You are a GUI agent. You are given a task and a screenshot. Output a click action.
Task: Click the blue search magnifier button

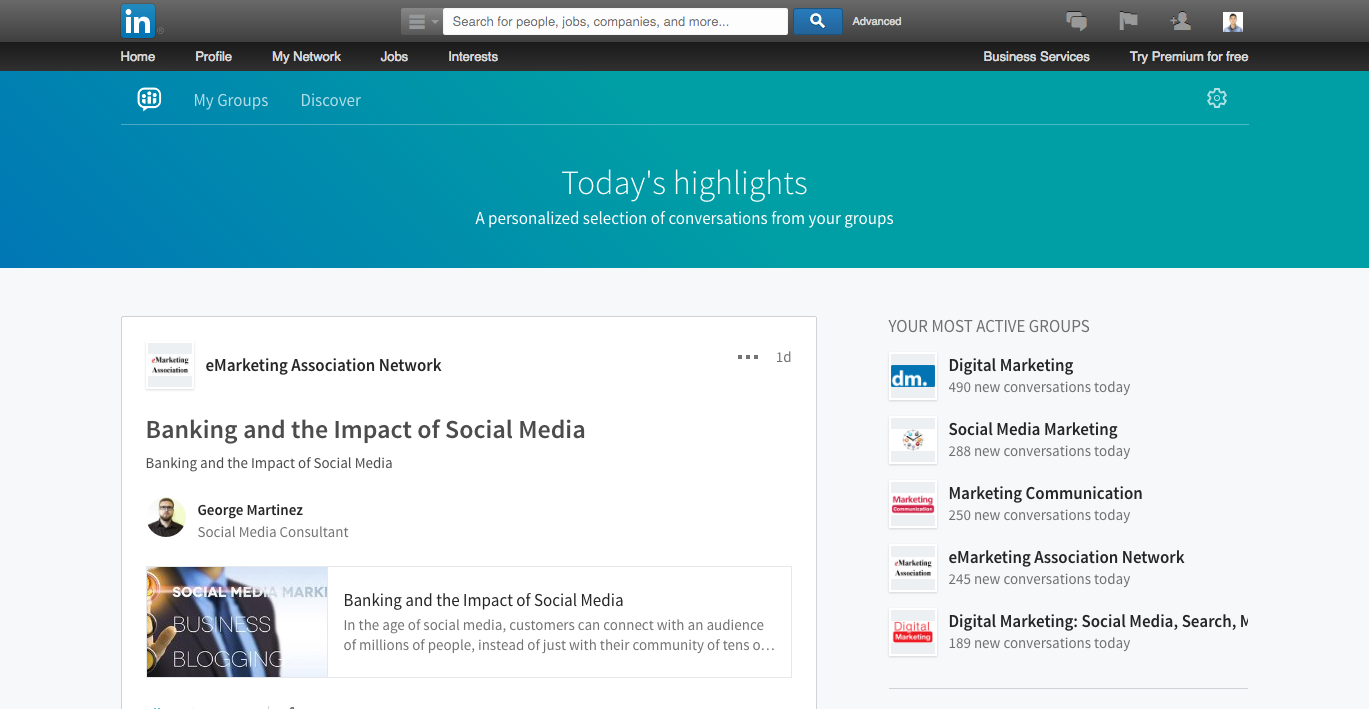point(817,21)
